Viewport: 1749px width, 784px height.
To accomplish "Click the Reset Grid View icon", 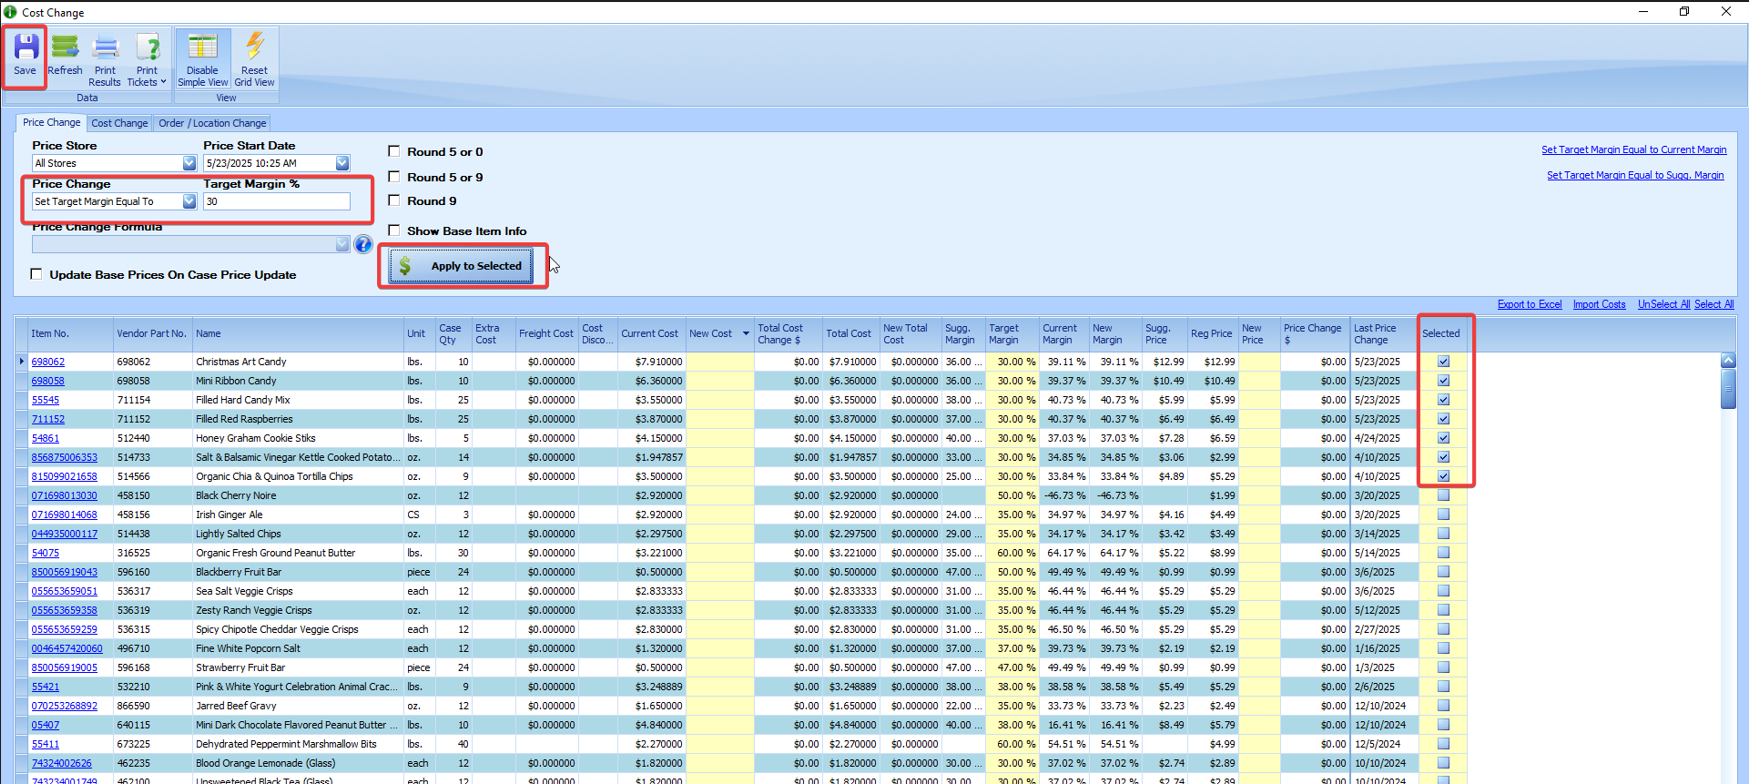I will click(x=254, y=58).
